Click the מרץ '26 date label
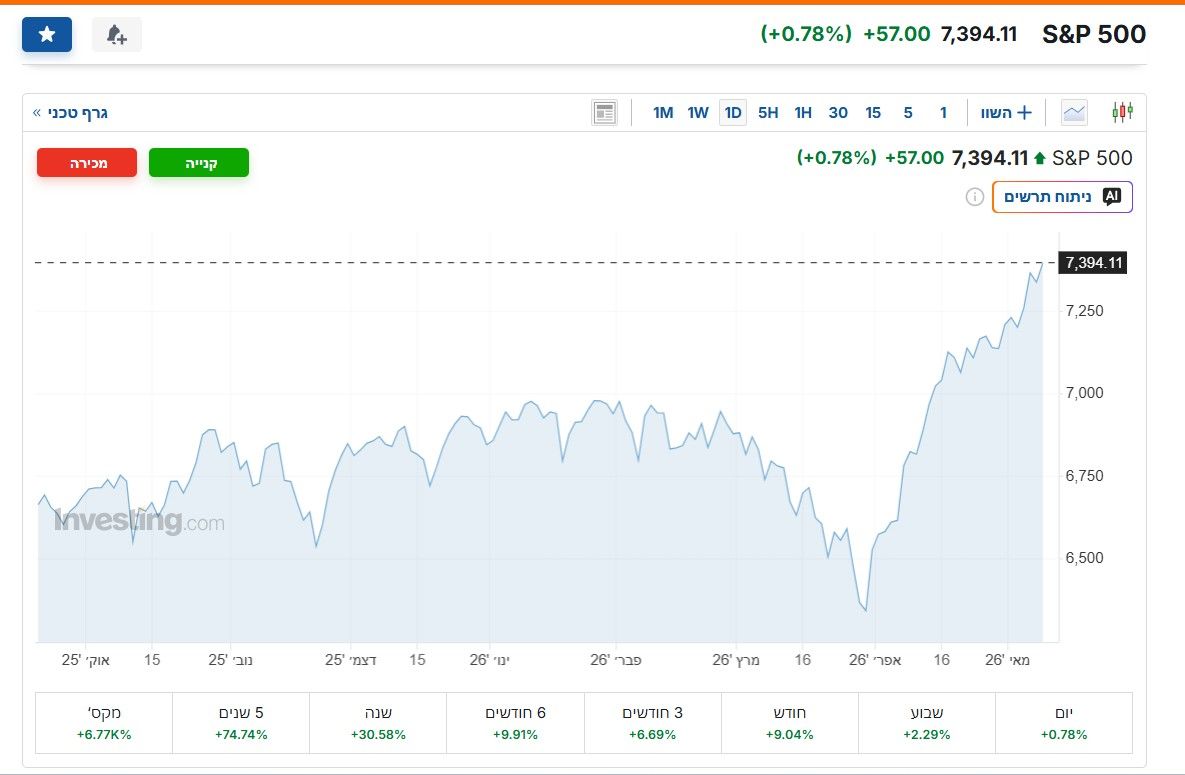This screenshot has width=1185, height=775. (x=735, y=659)
